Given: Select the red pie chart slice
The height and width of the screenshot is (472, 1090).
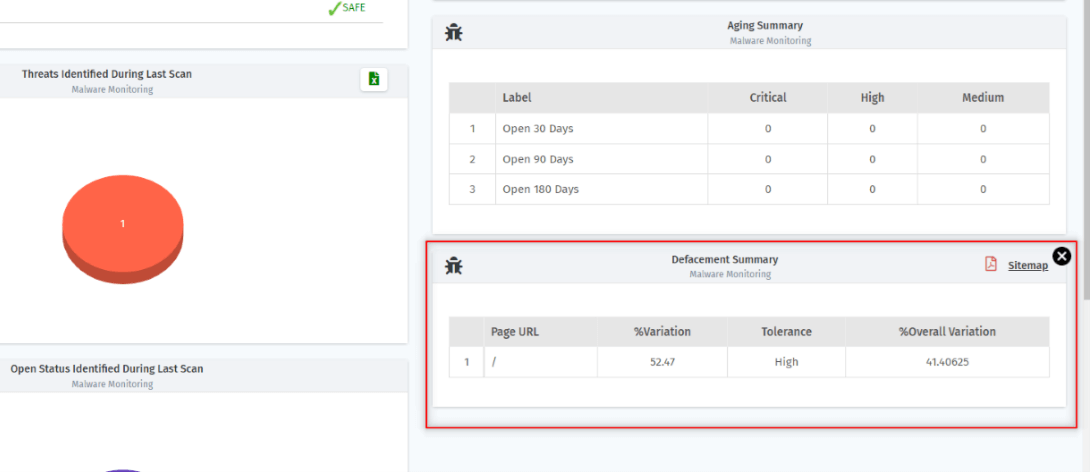Looking at the screenshot, I should click(123, 229).
